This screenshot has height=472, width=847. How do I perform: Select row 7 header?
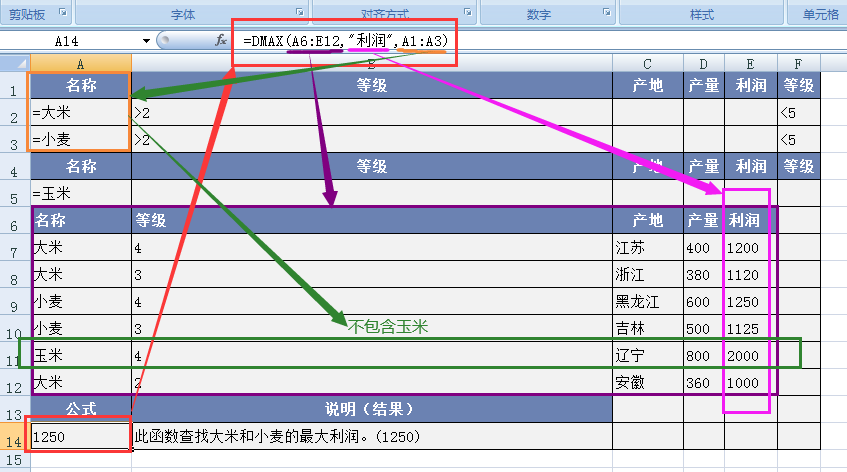[15, 247]
